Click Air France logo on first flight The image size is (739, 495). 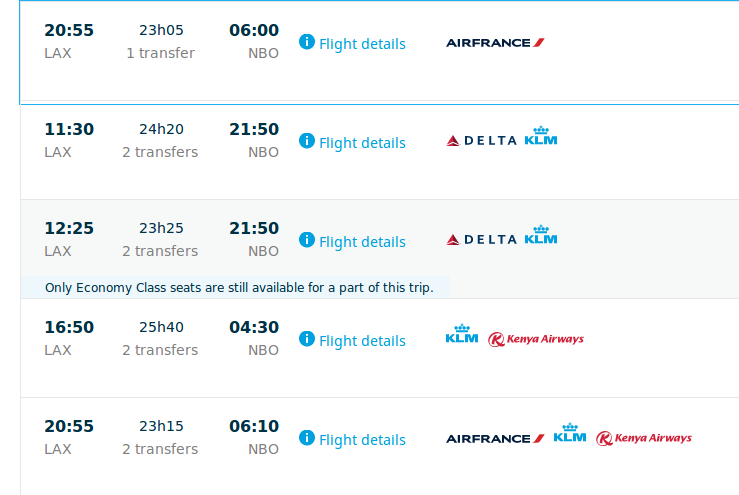pos(495,43)
